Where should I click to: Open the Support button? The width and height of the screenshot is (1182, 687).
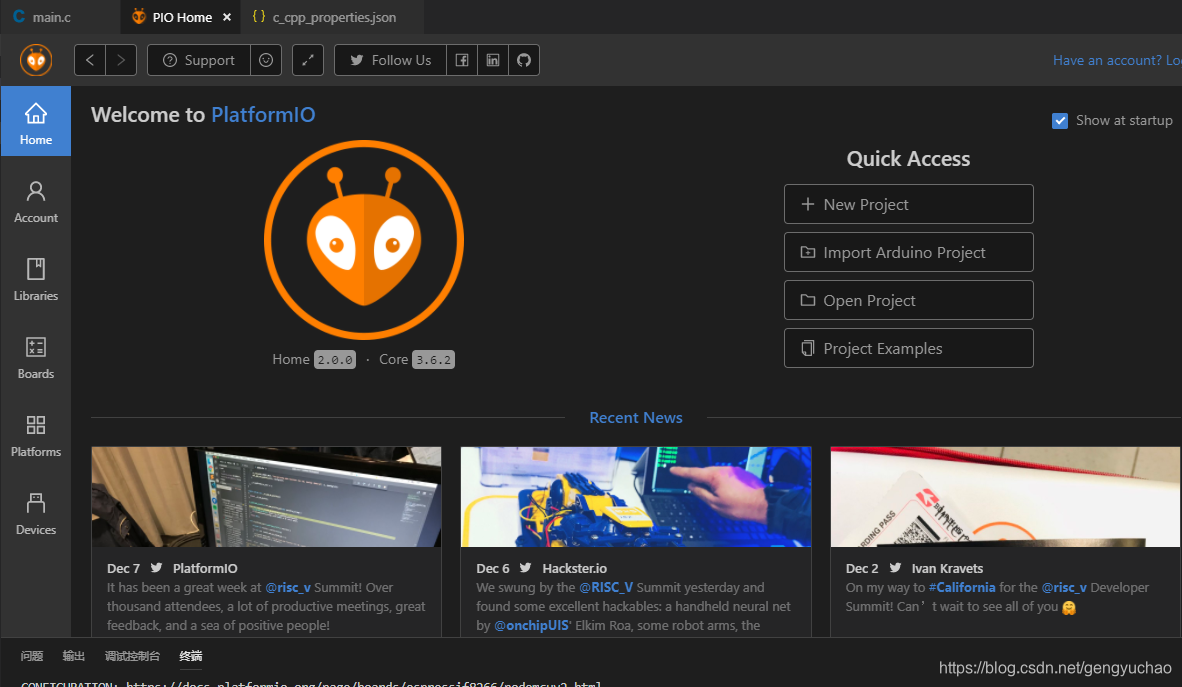(x=199, y=60)
